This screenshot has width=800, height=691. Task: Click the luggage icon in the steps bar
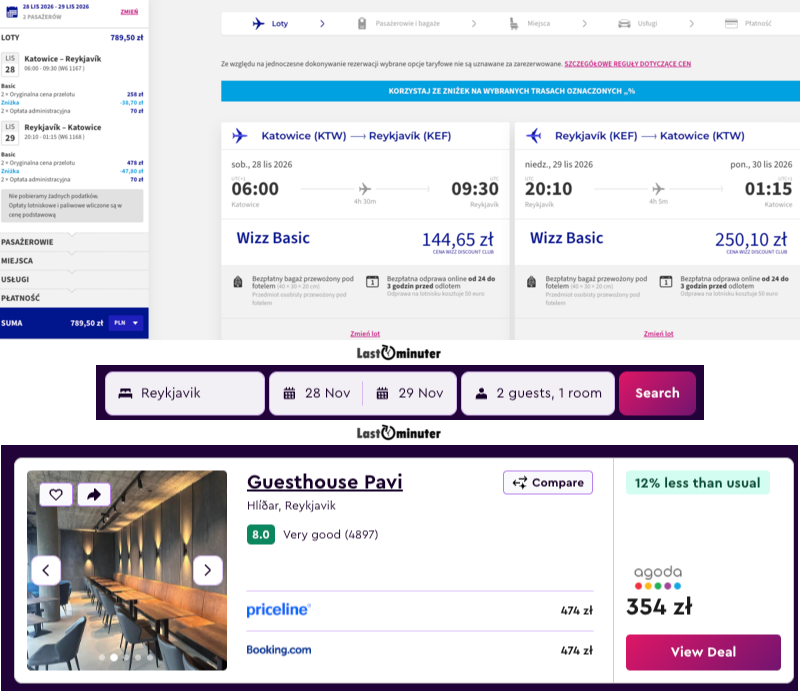(362, 23)
